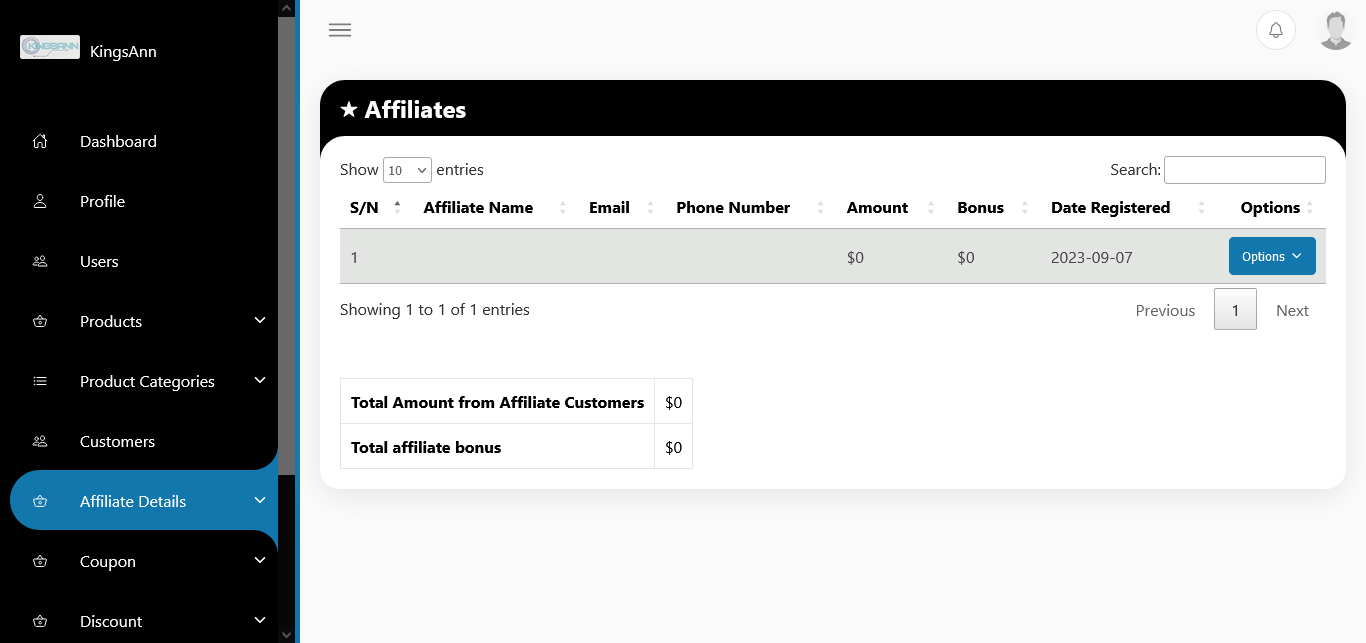Sort by the Options column header
The width and height of the screenshot is (1366, 643).
tap(1271, 208)
